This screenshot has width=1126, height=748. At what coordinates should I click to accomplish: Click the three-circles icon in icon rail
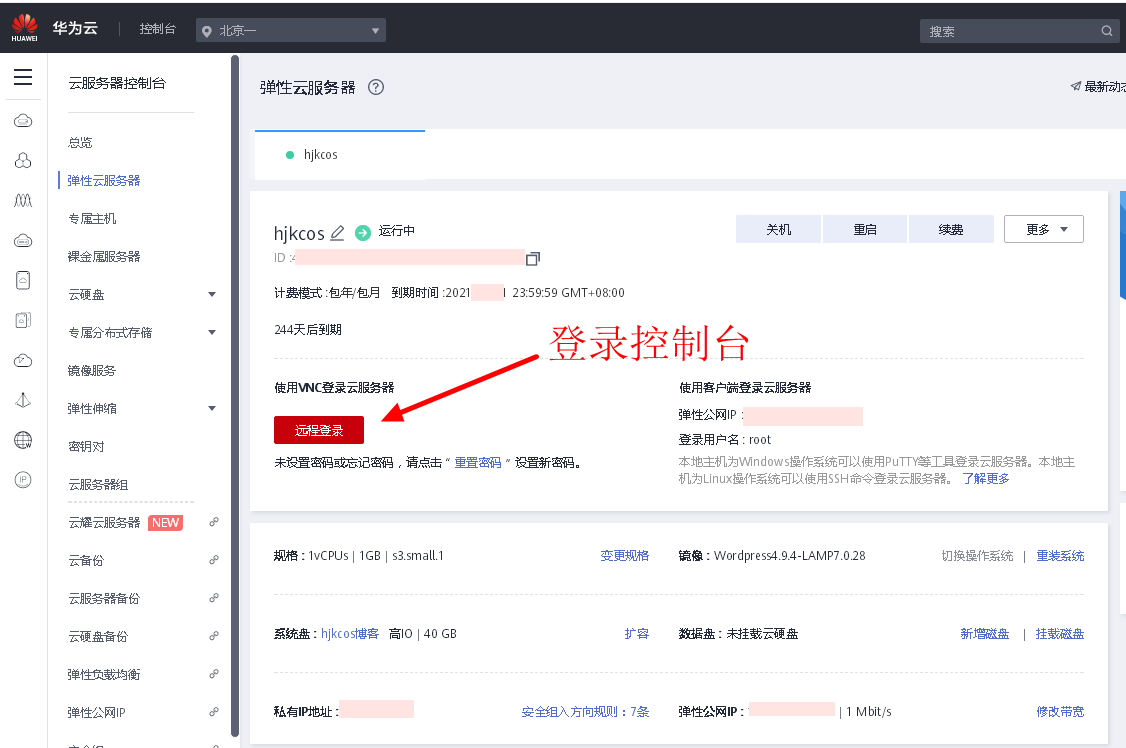[23, 160]
